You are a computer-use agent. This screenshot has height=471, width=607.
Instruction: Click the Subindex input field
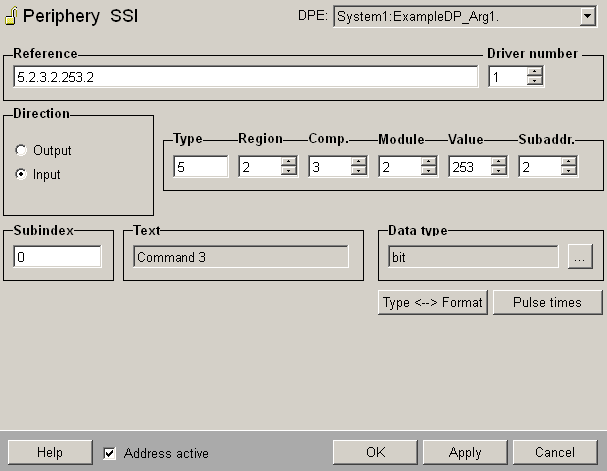(x=57, y=257)
